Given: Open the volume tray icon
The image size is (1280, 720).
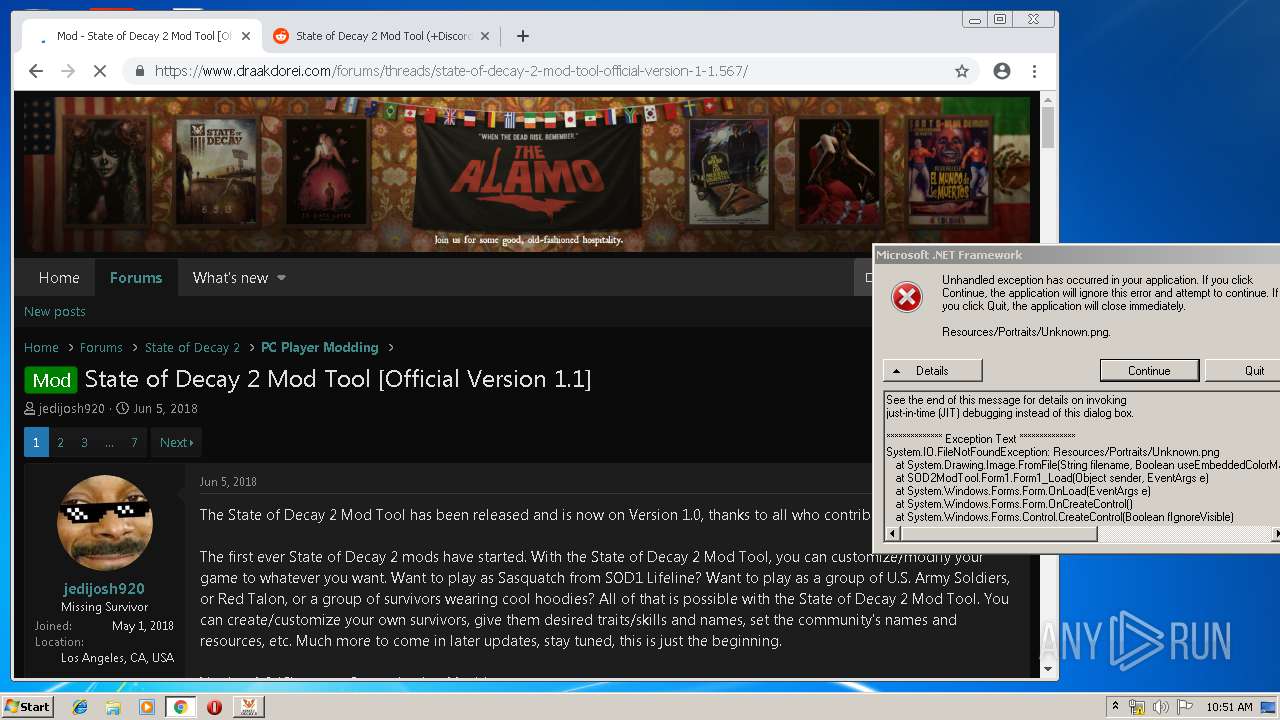Looking at the screenshot, I should [1161, 707].
